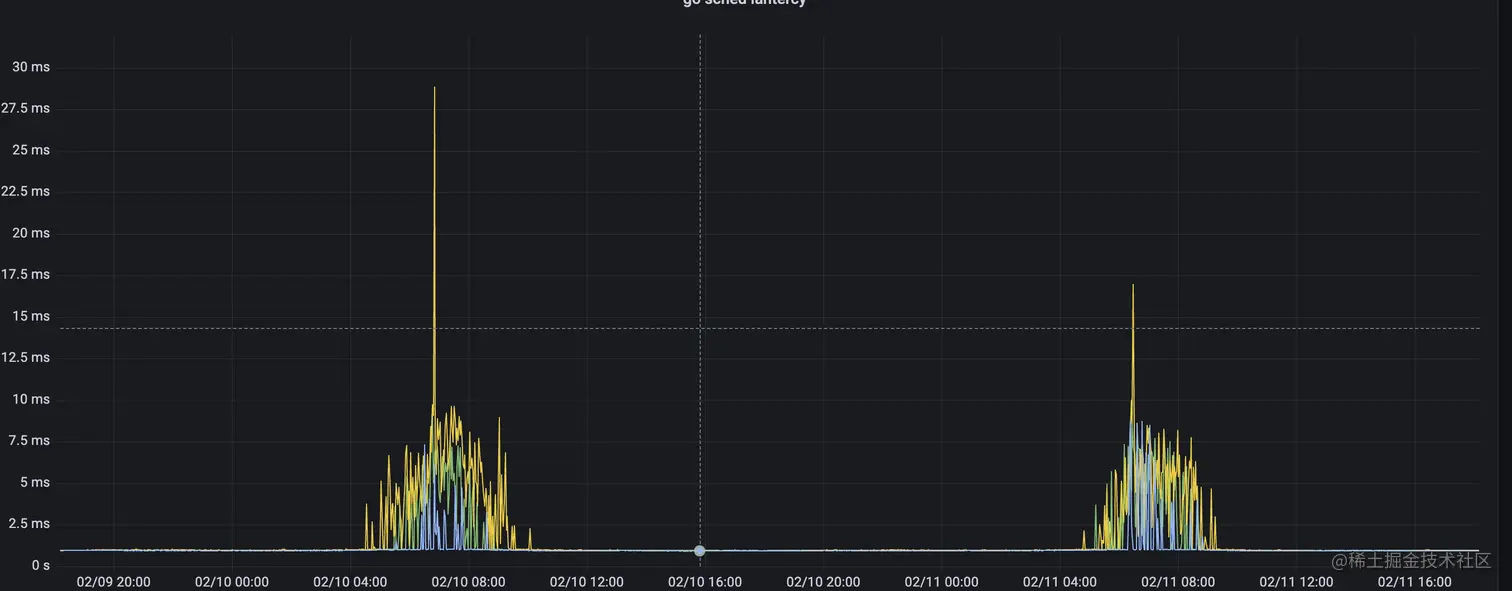
Task: Click the 17.5 ms y-axis label
Action: tap(25, 274)
